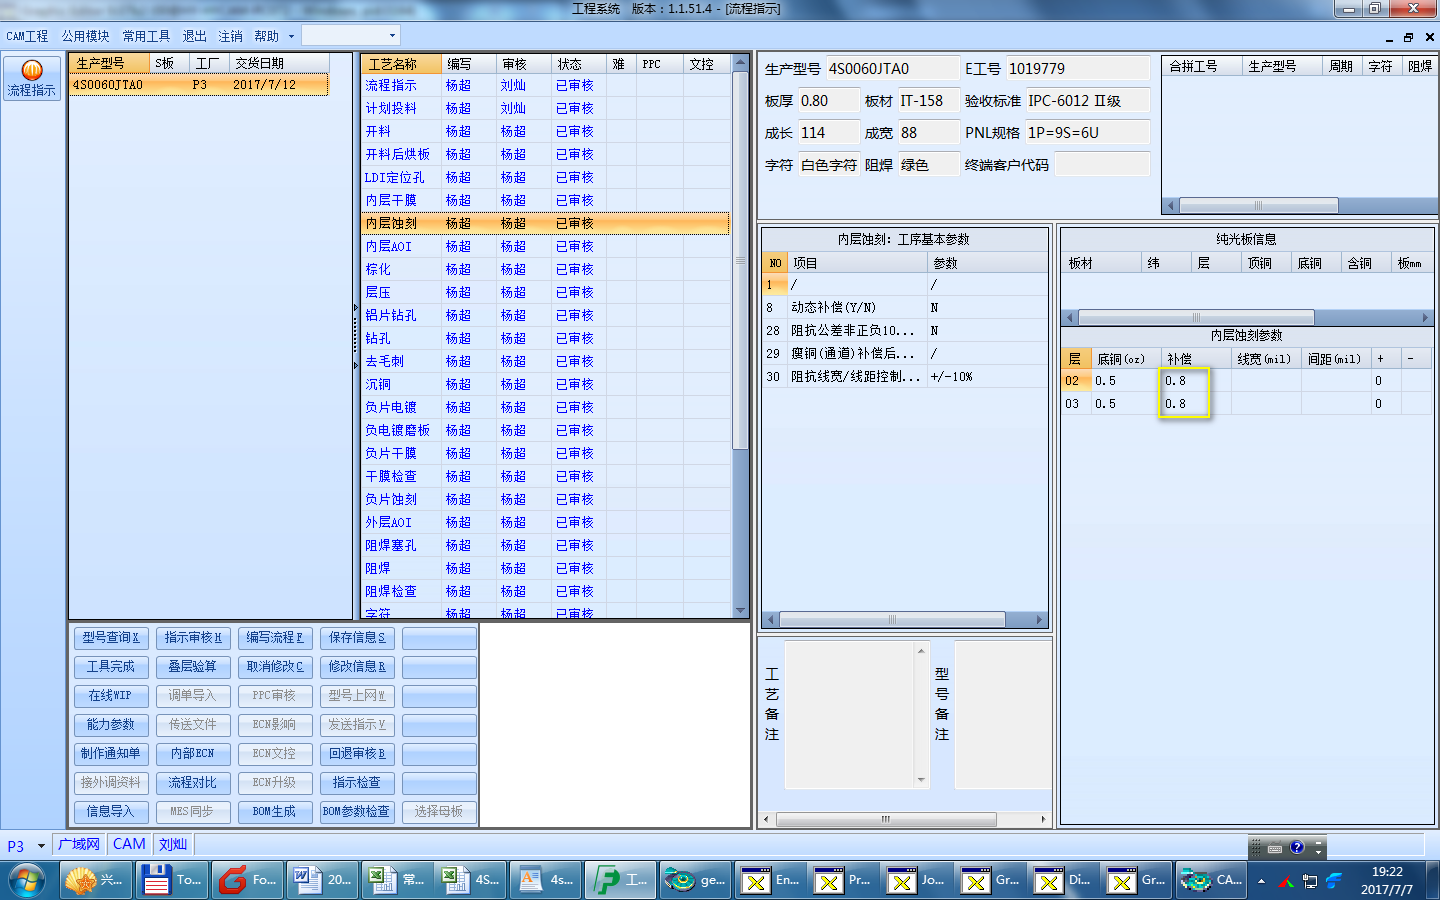The image size is (1440, 900).
Task: Open the 常用工具 menu
Action: point(146,36)
